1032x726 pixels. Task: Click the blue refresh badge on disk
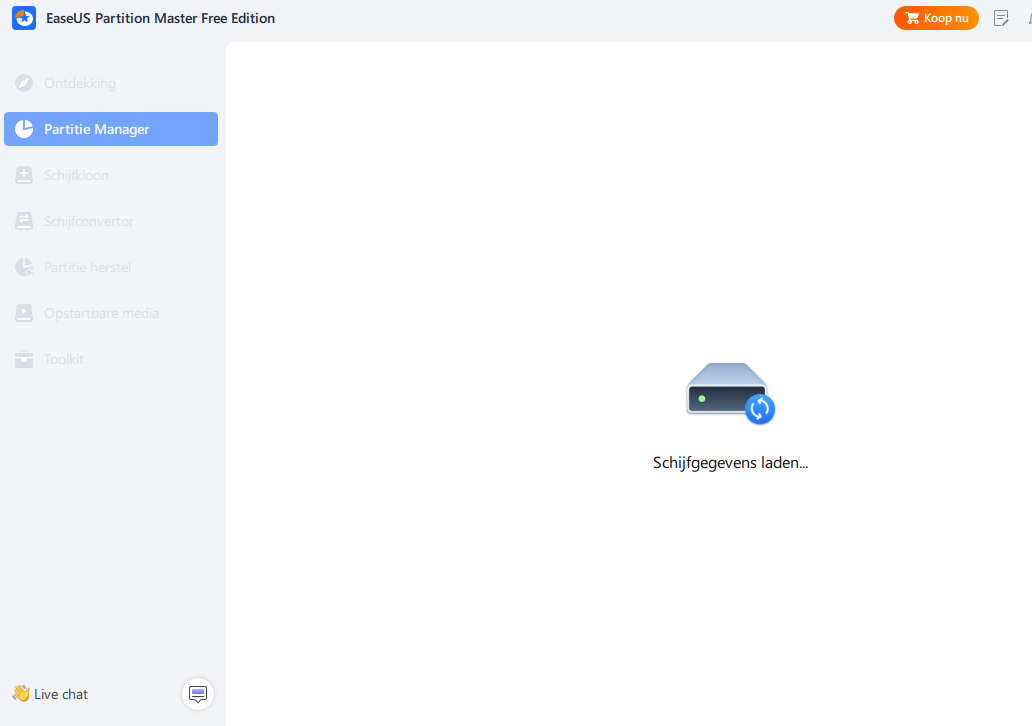760,409
